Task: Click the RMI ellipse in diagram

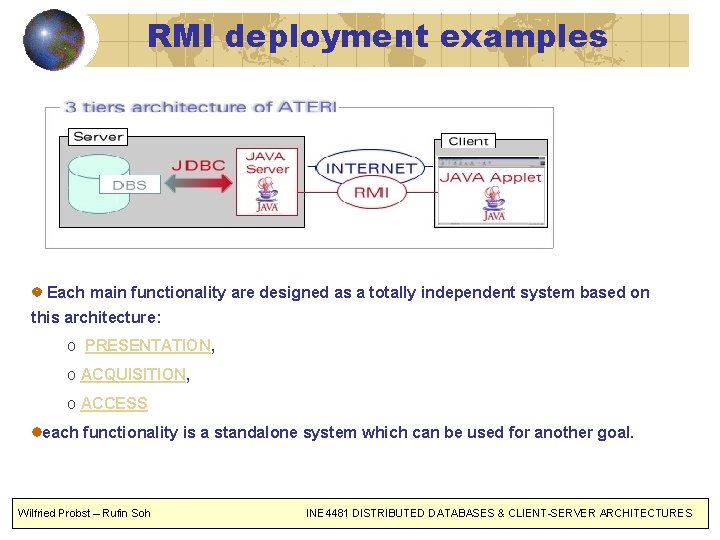Action: [371, 192]
